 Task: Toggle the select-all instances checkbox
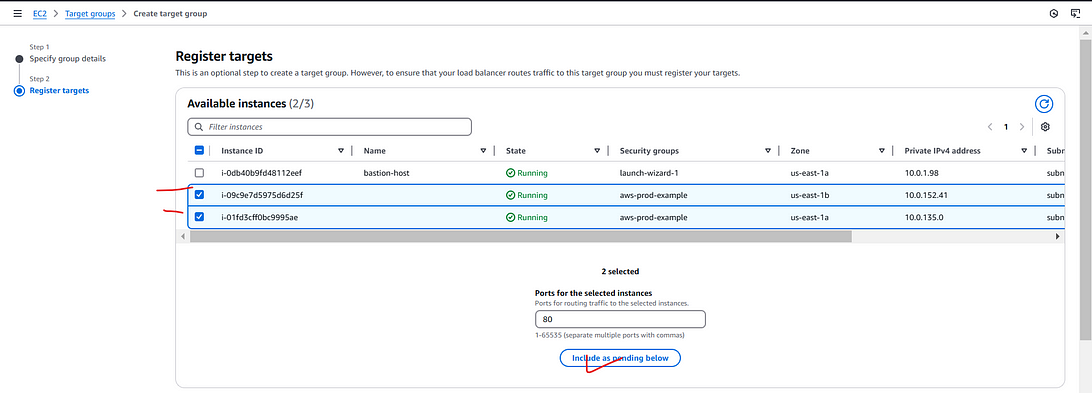[x=199, y=150]
